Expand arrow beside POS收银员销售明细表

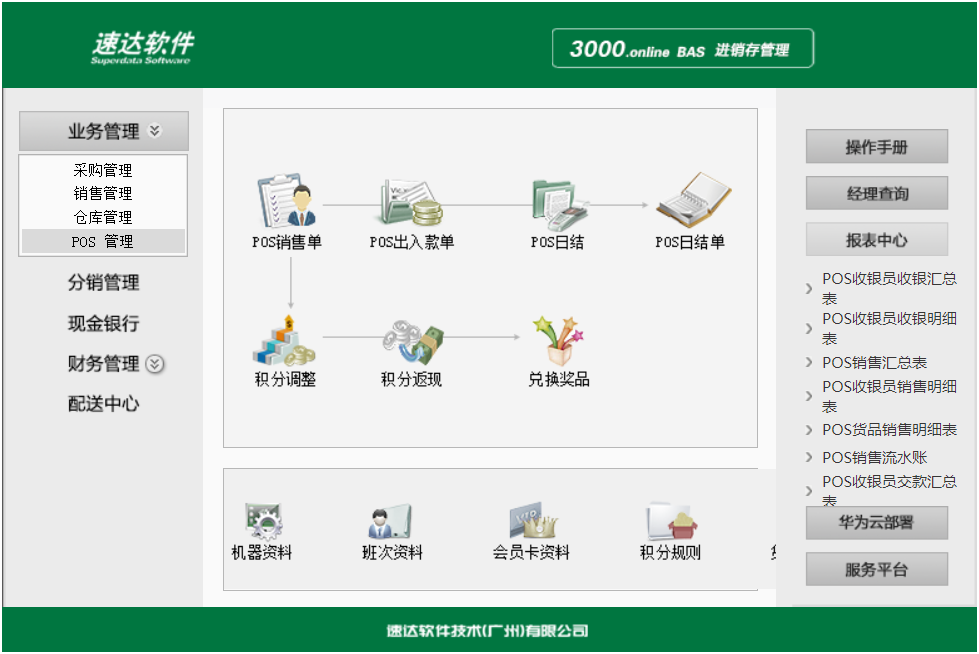pyautogui.click(x=809, y=396)
